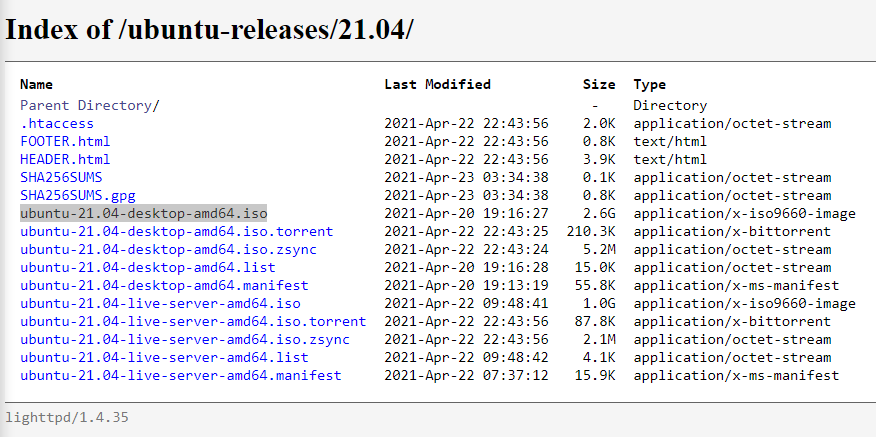Open ubuntu-21.04-desktop-amd64.iso.zsync link
The width and height of the screenshot is (876, 437).
(168, 249)
